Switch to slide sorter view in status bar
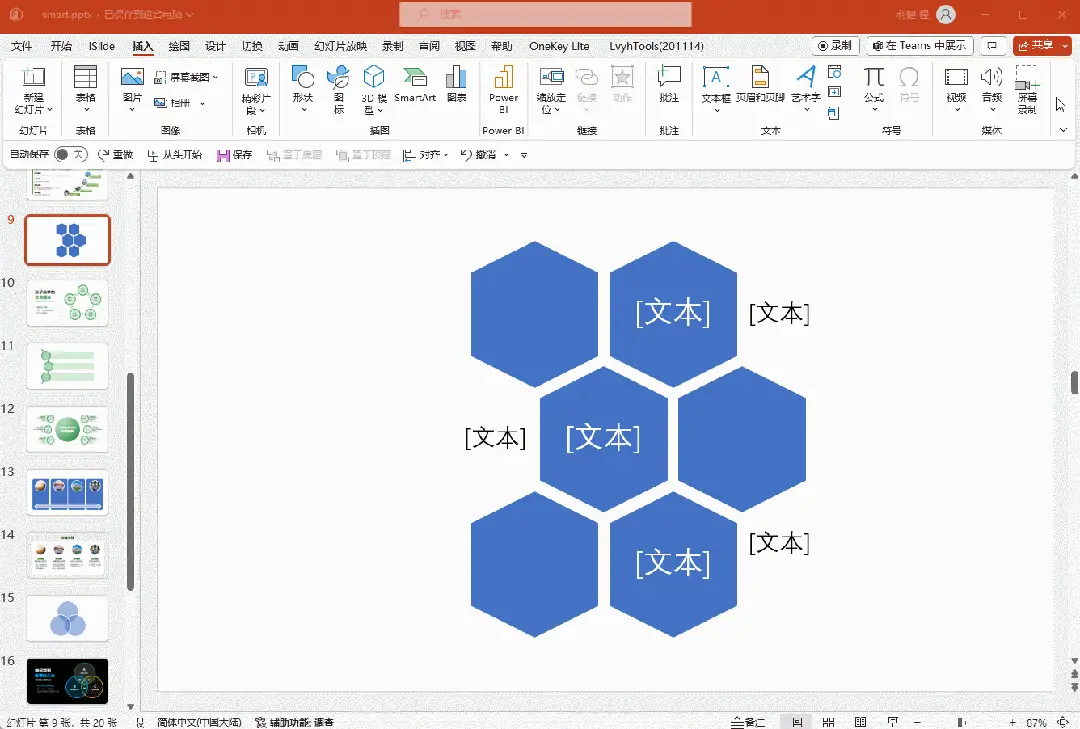 click(828, 722)
